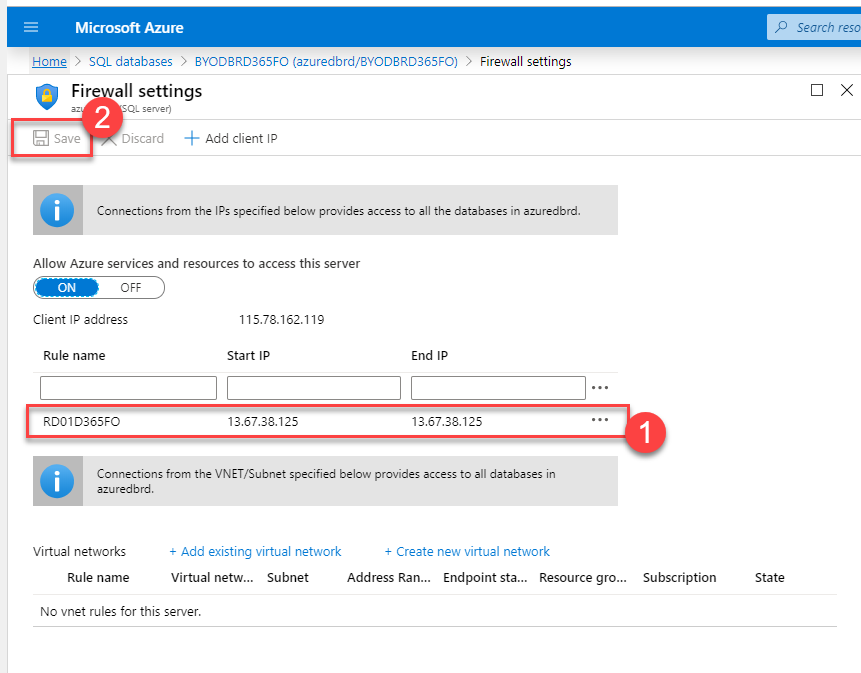Click End IP 13.67.38.125 in RD01D365FO row
The height and width of the screenshot is (673, 861).
point(446,422)
